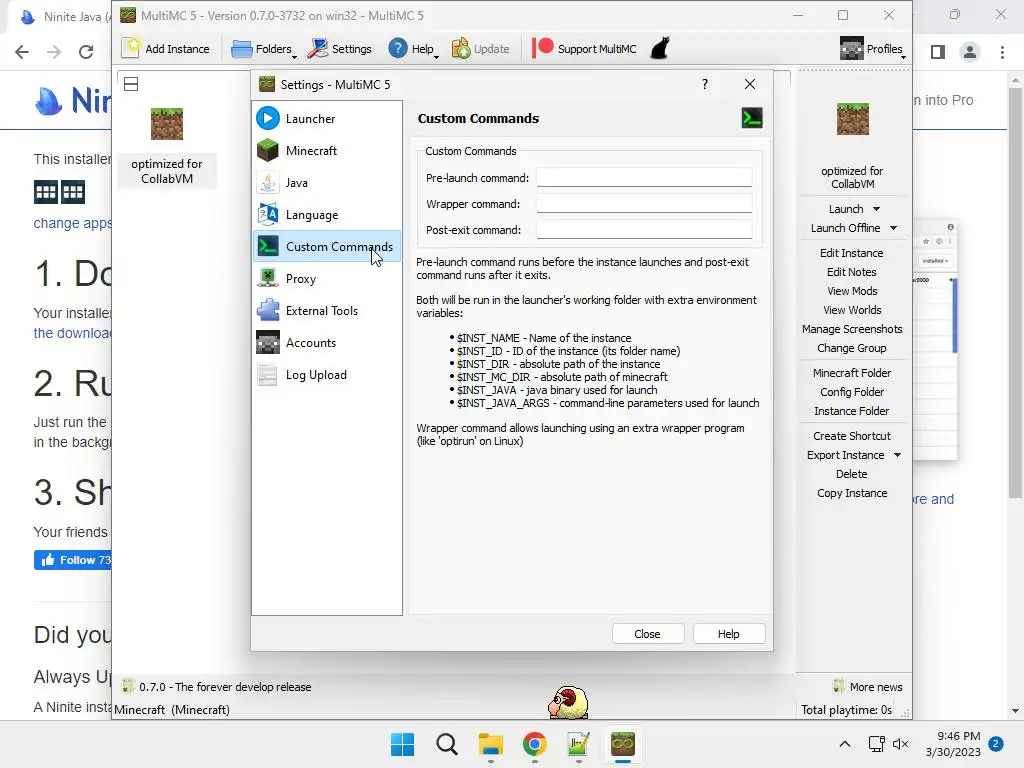Open the Accounts settings page

click(x=327, y=342)
